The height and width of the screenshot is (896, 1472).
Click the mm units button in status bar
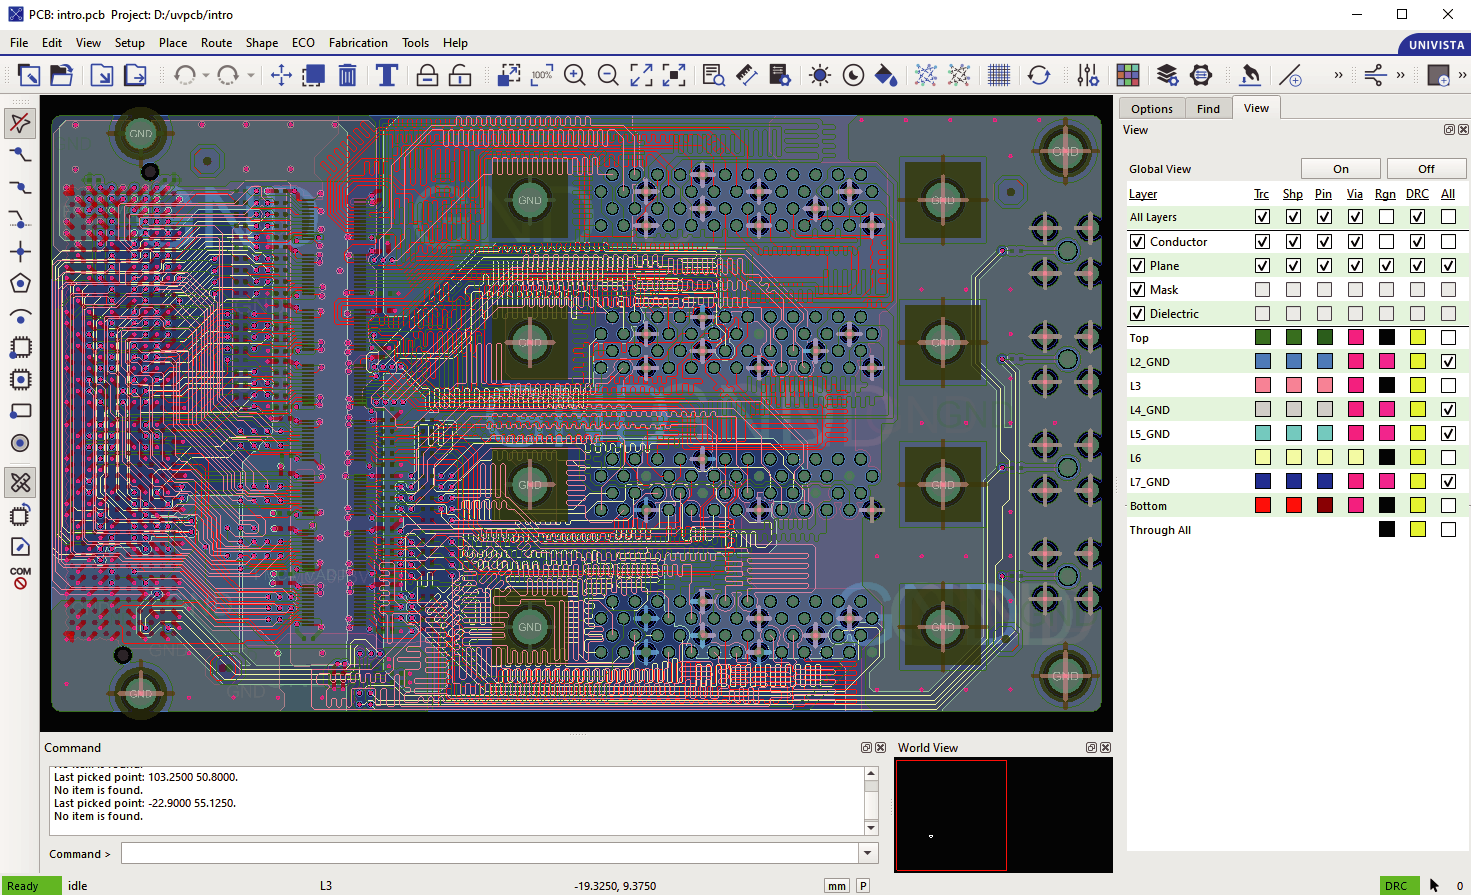click(x=837, y=886)
